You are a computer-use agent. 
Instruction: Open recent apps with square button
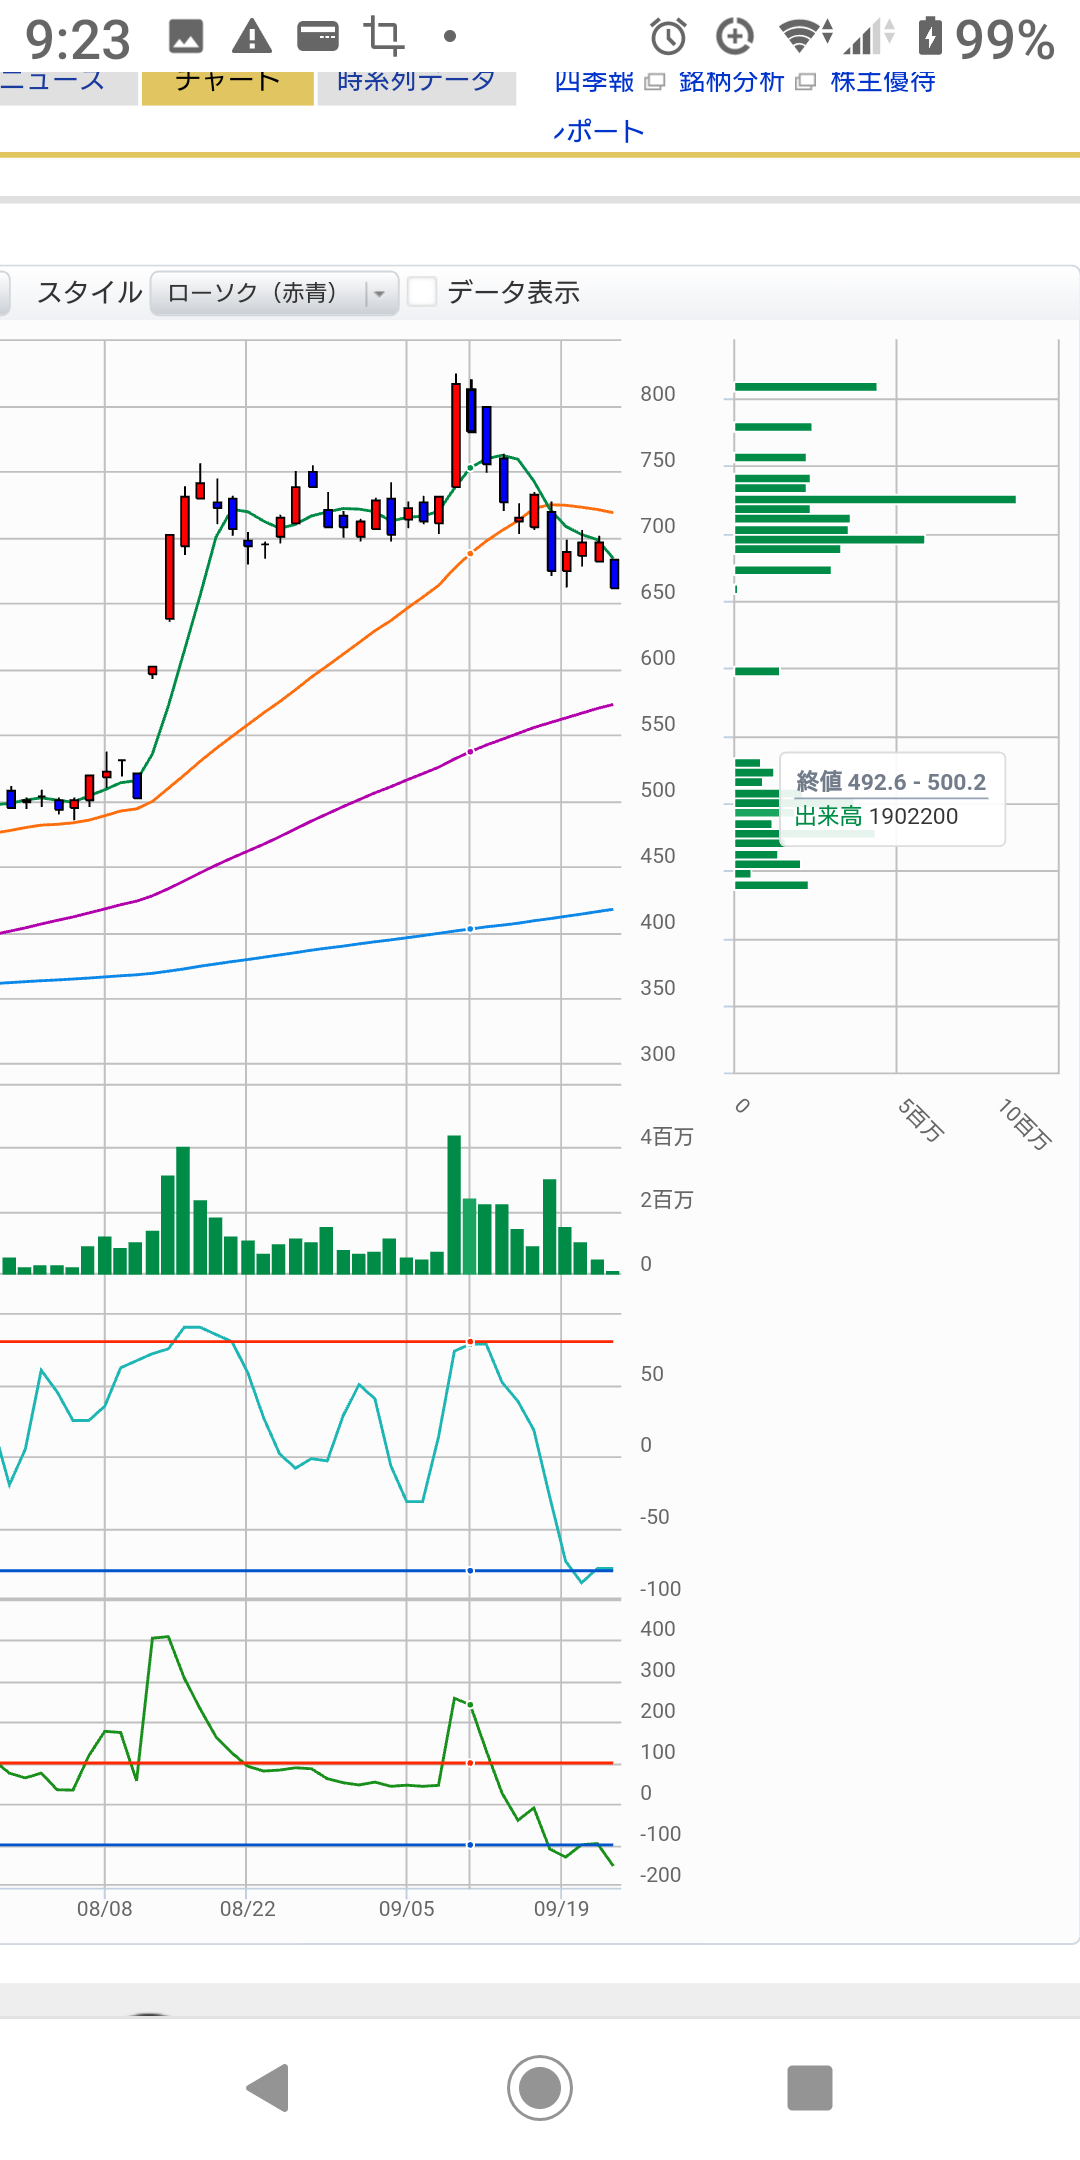click(x=809, y=2088)
